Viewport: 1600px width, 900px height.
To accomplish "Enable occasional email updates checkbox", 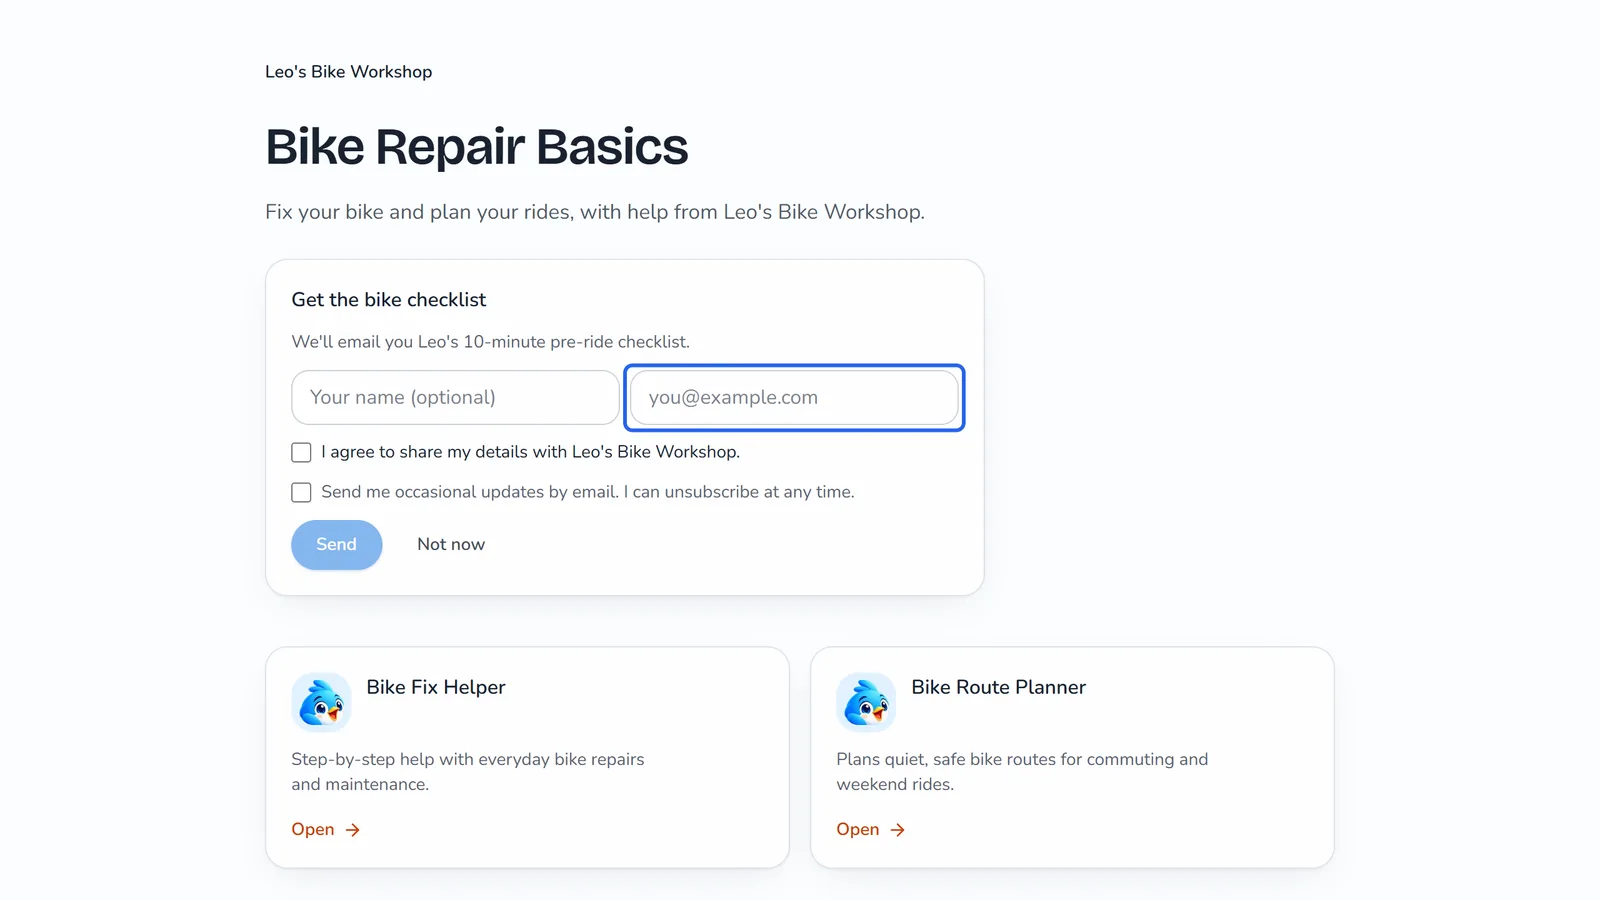I will [301, 492].
